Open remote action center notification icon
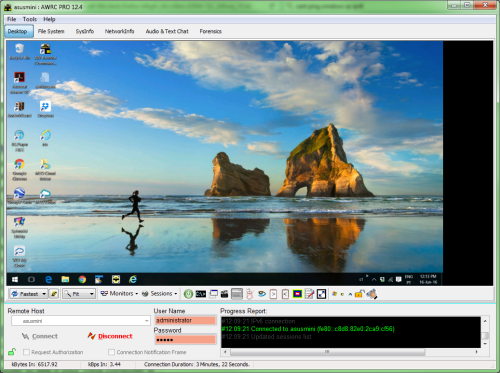This screenshot has width=500, height=373. point(398,279)
